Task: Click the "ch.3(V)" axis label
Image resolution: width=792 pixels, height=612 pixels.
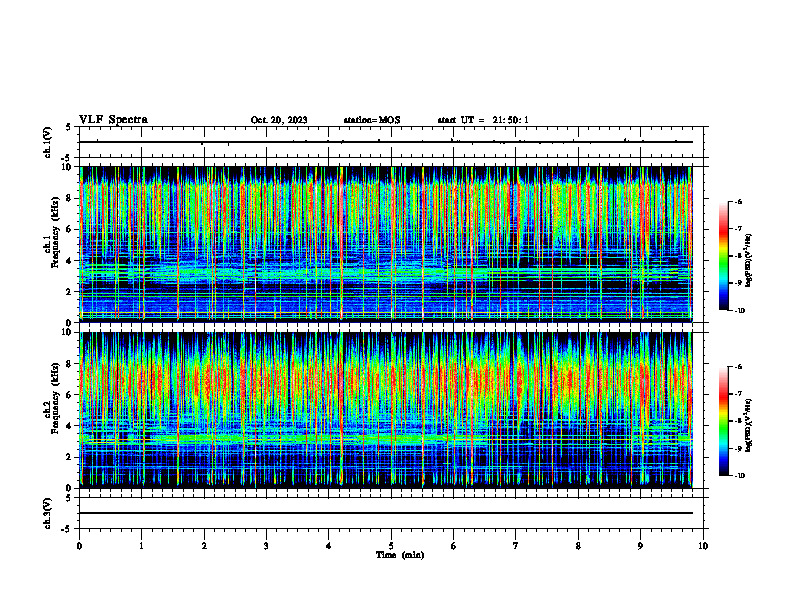Action: pos(48,514)
